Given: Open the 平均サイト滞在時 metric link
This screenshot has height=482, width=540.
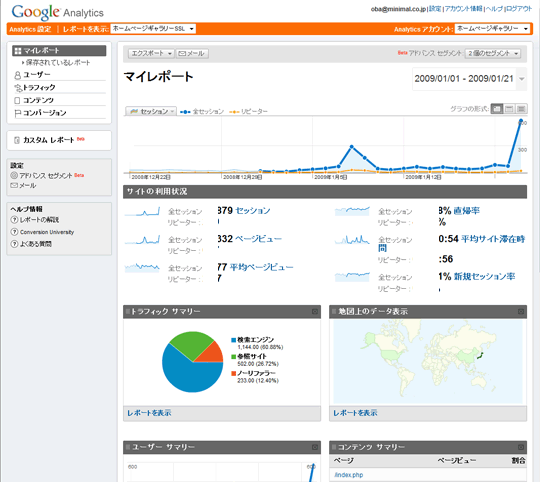Looking at the screenshot, I should click(493, 239).
